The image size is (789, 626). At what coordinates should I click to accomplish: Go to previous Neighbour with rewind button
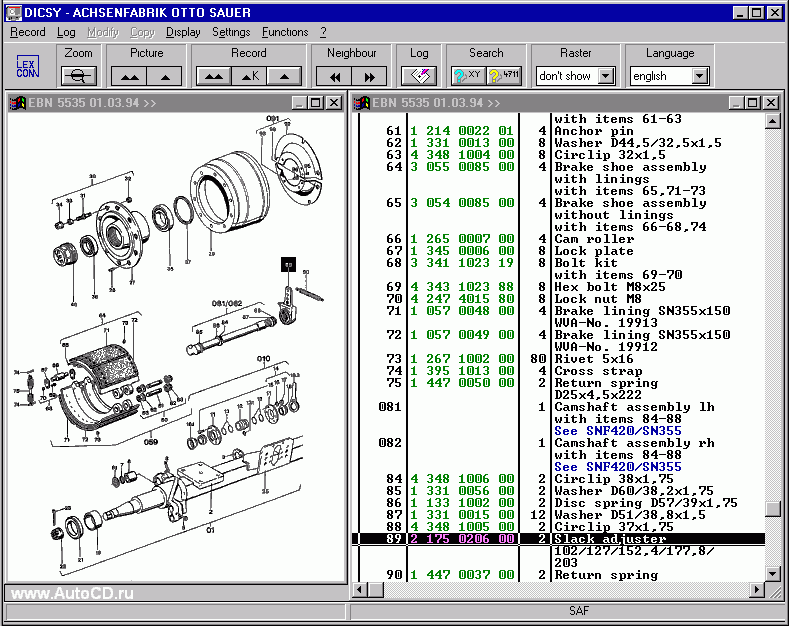pyautogui.click(x=334, y=76)
